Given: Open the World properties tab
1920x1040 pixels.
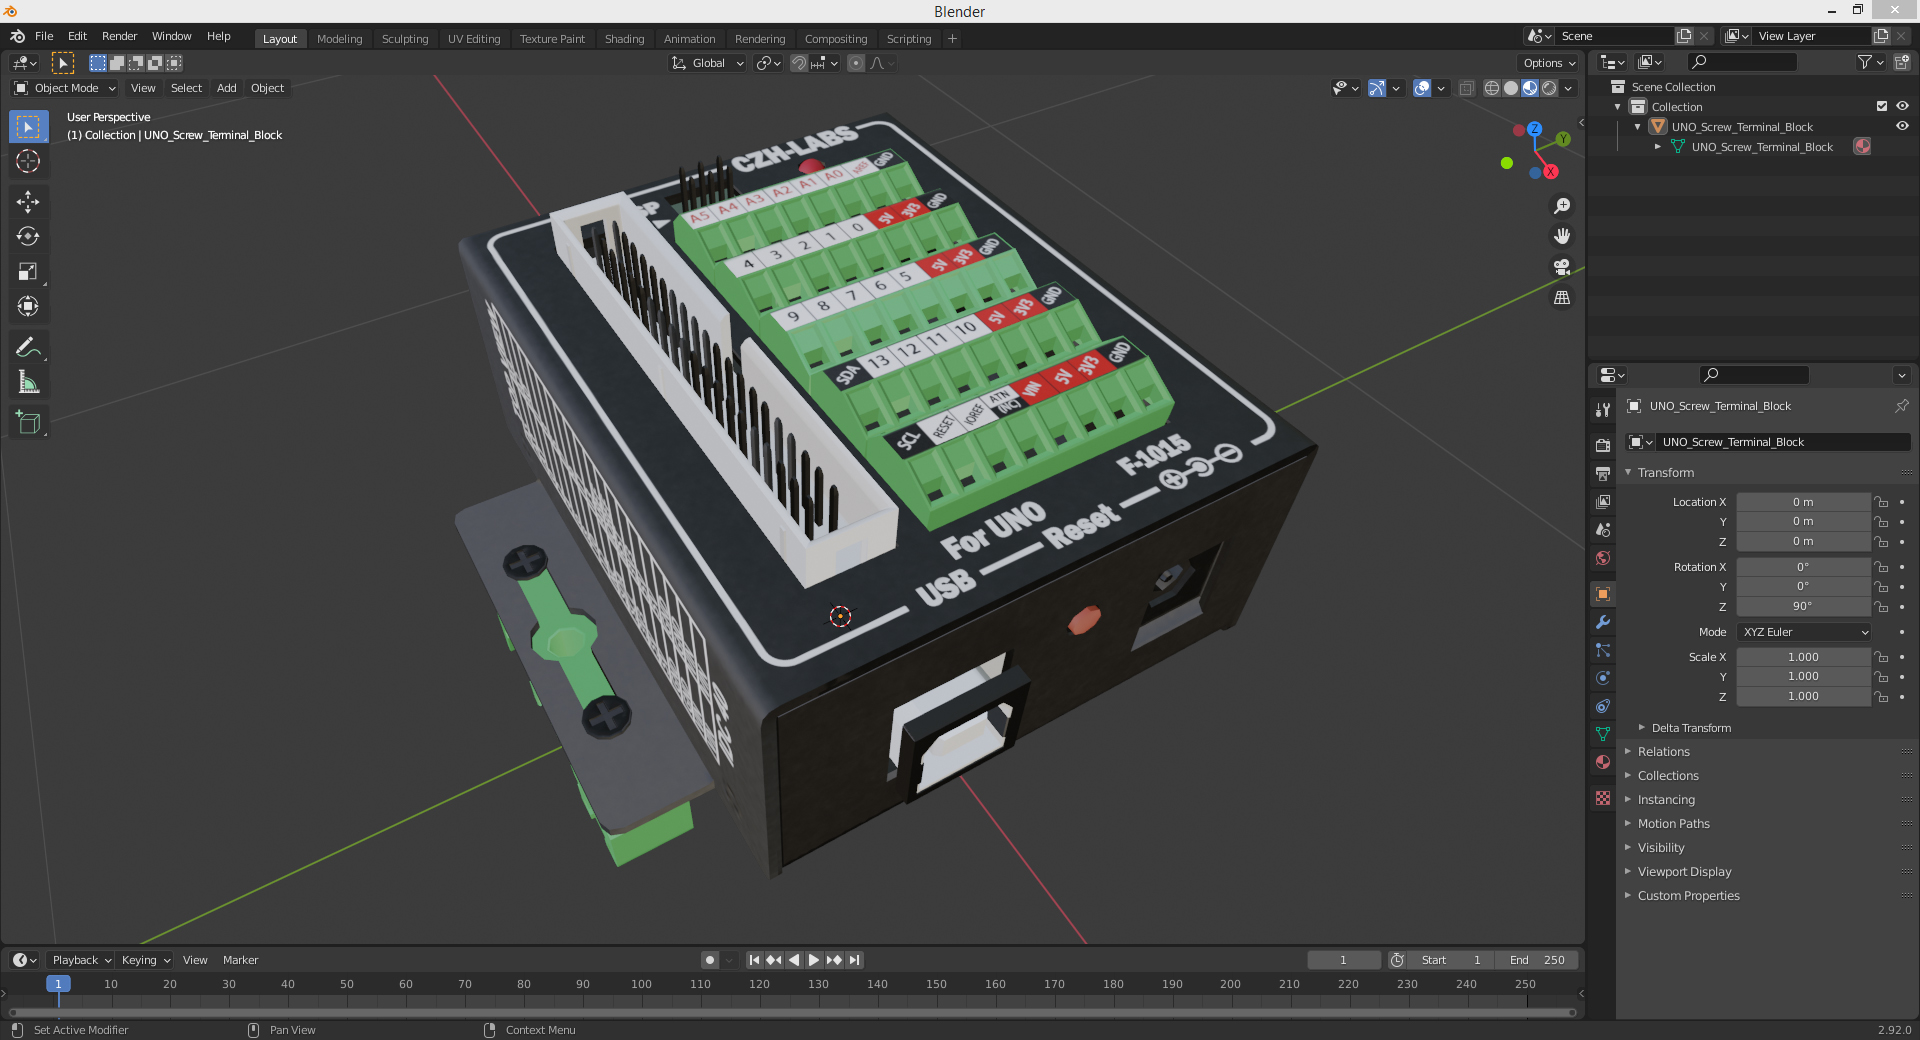Looking at the screenshot, I should click(x=1603, y=558).
